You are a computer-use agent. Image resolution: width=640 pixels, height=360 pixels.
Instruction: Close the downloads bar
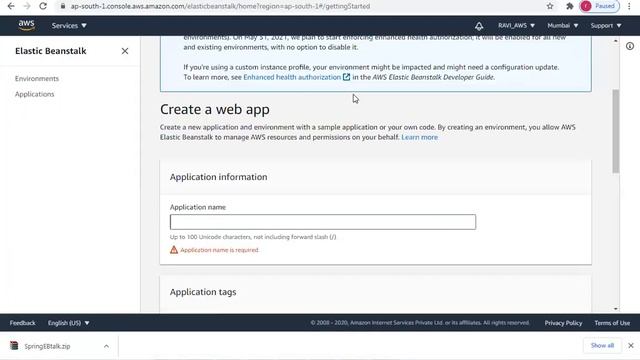tap(631, 345)
